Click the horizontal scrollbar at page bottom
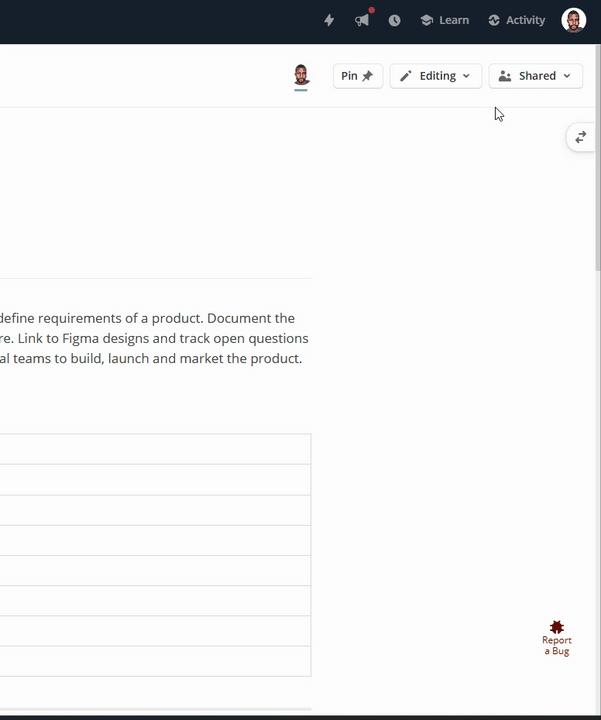Viewport: 601px width, 720px height. point(156,709)
